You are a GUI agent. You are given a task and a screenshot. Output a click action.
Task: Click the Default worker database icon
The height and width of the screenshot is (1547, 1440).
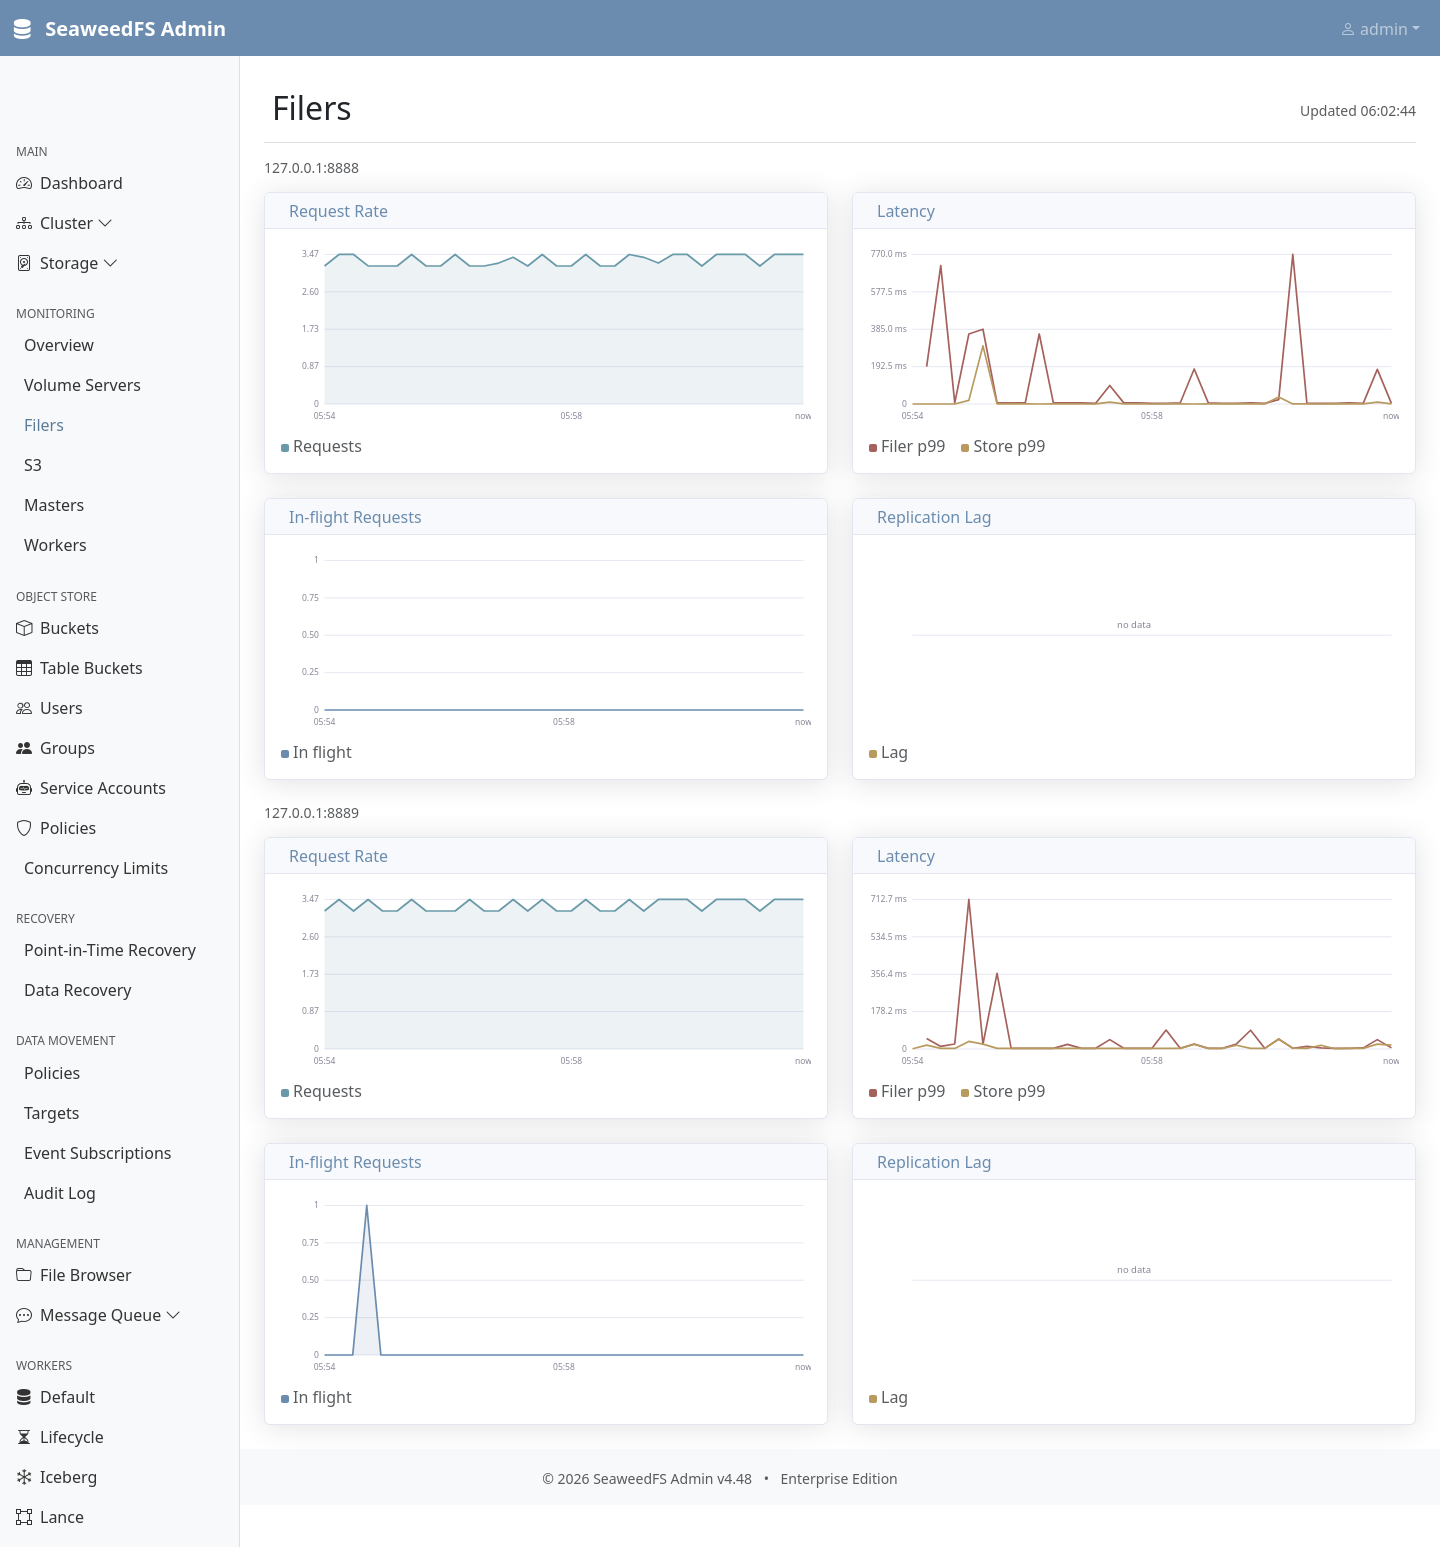tap(24, 1398)
